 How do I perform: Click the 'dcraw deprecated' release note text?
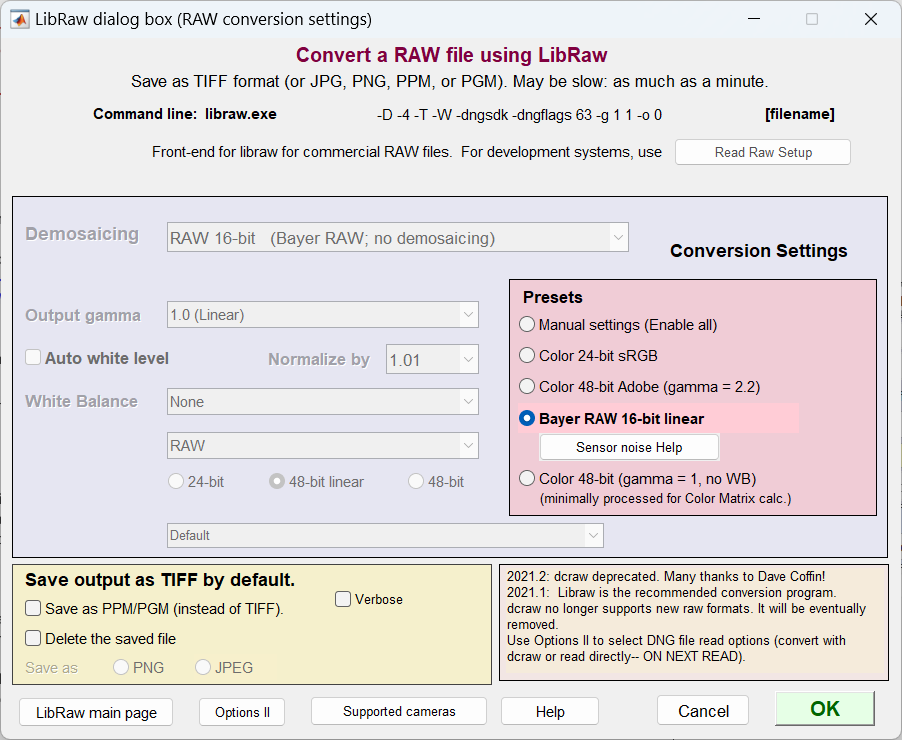pos(666,576)
